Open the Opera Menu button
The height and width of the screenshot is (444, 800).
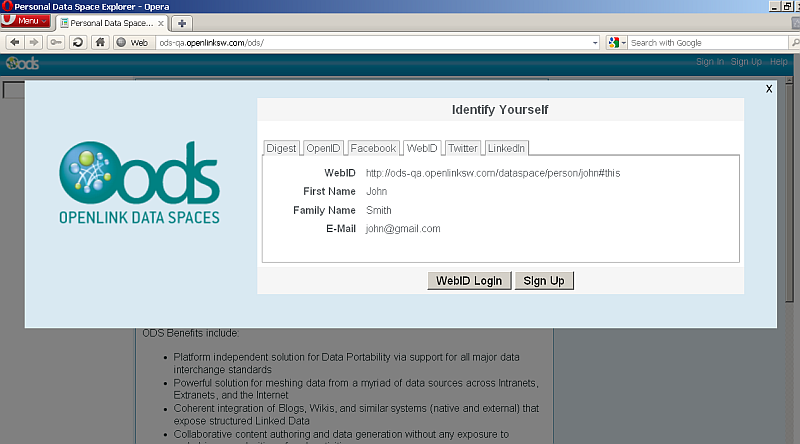click(x=25, y=21)
